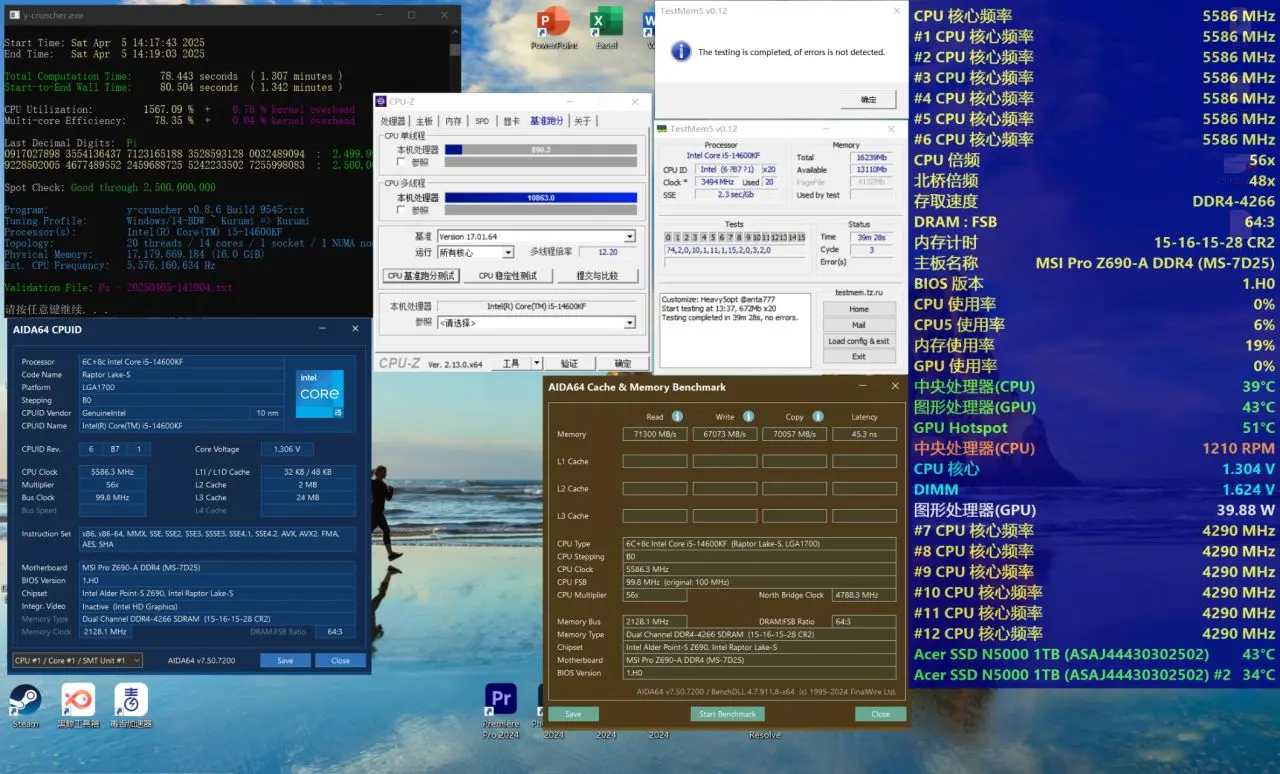Click the y-cruncher console vertical scrollbar

[456, 170]
